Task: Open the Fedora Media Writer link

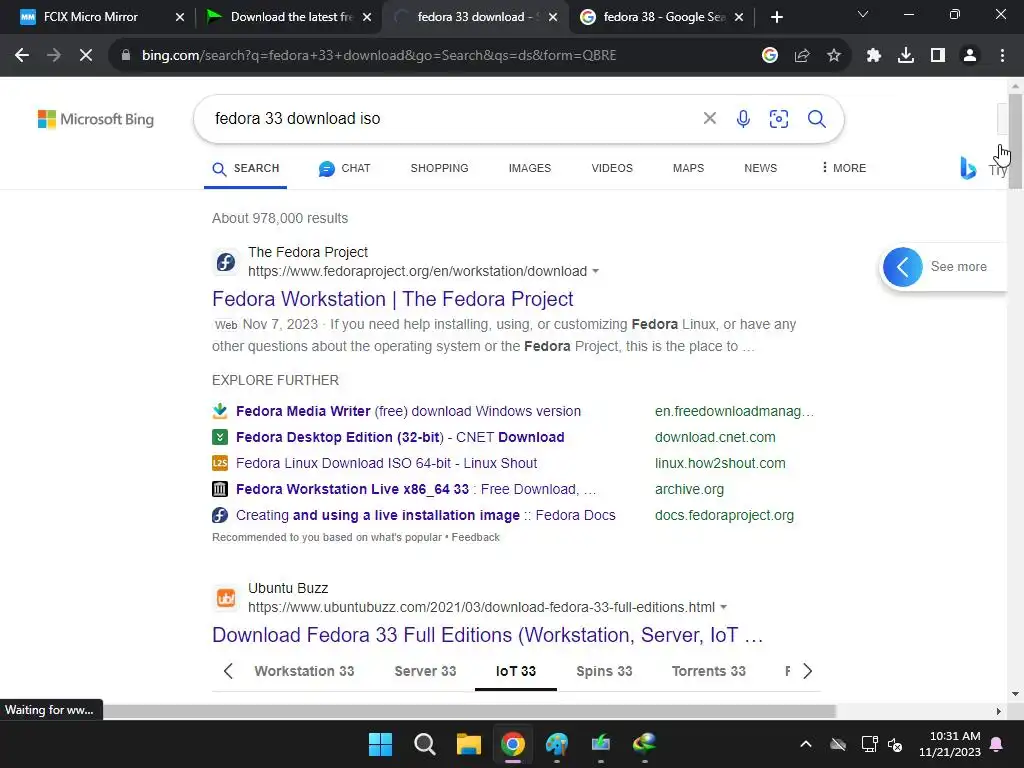Action: (x=408, y=411)
